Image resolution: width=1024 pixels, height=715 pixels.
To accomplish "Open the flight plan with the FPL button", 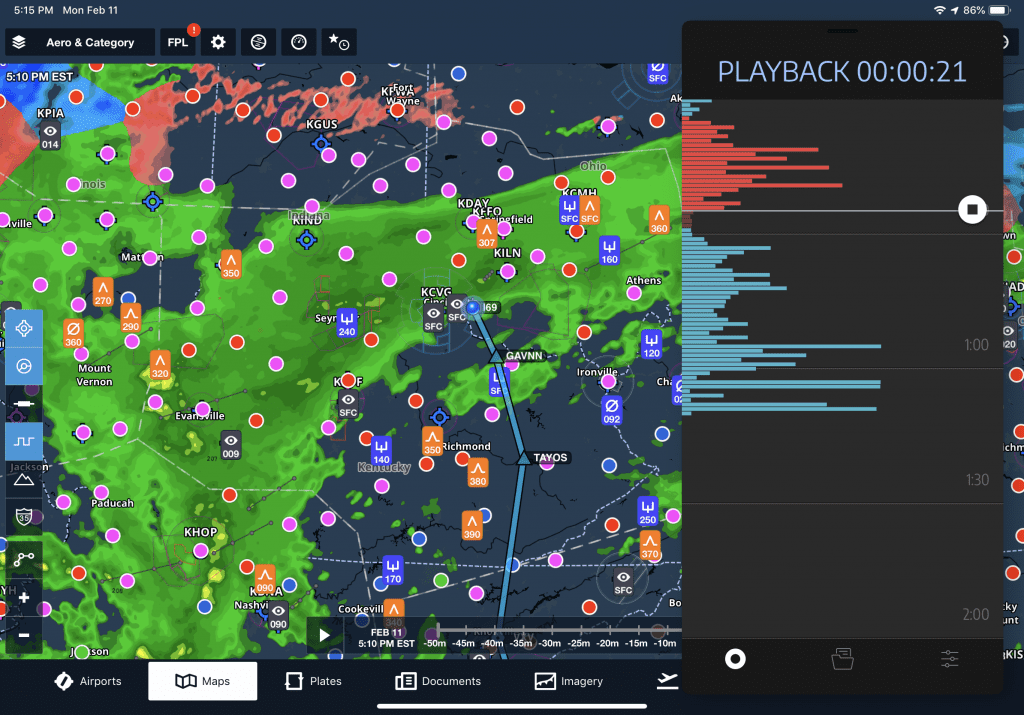I will (177, 42).
